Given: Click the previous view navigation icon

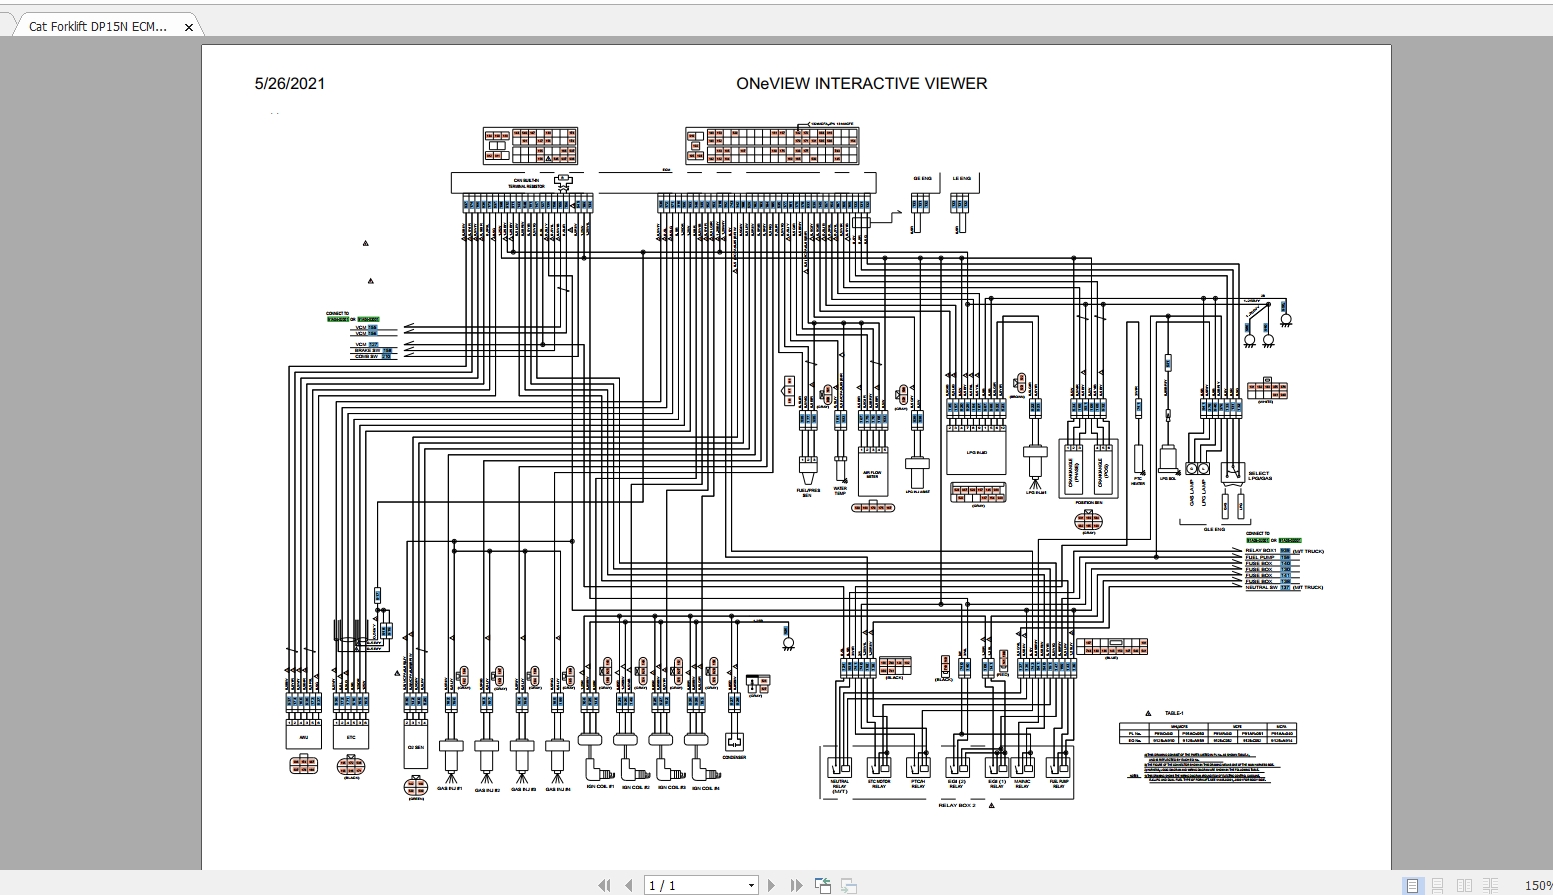Looking at the screenshot, I should [x=823, y=885].
